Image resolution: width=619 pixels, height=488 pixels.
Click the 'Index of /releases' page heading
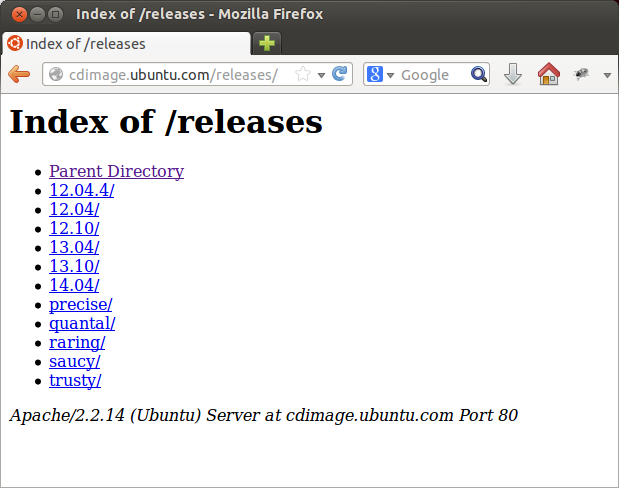tap(166, 122)
